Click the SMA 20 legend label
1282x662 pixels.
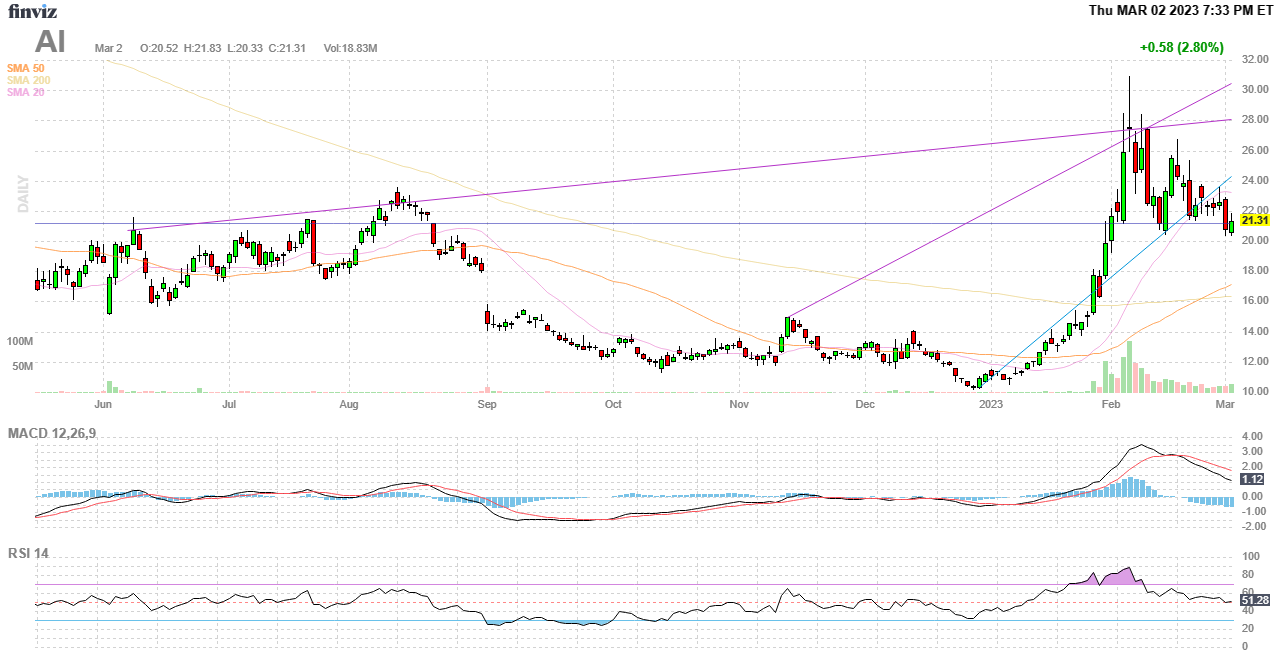pos(25,92)
